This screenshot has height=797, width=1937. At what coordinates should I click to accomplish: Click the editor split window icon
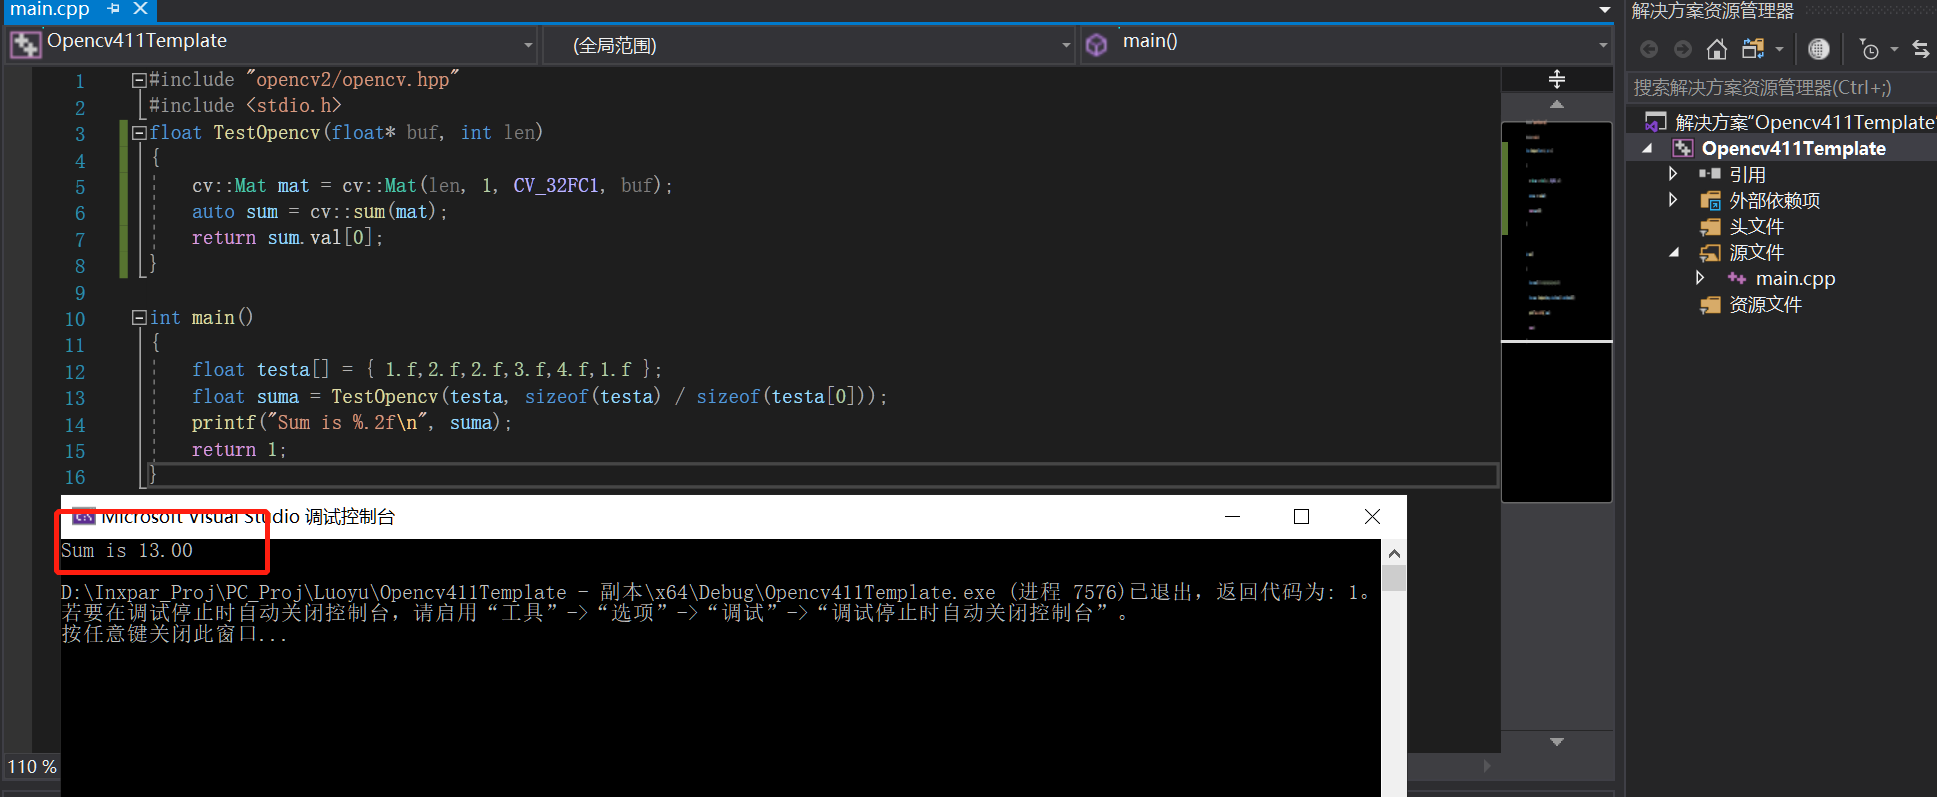[1557, 79]
